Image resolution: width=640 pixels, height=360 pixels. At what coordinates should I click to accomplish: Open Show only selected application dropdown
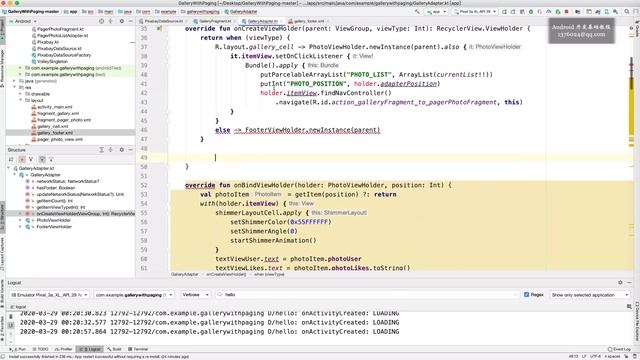[590, 295]
